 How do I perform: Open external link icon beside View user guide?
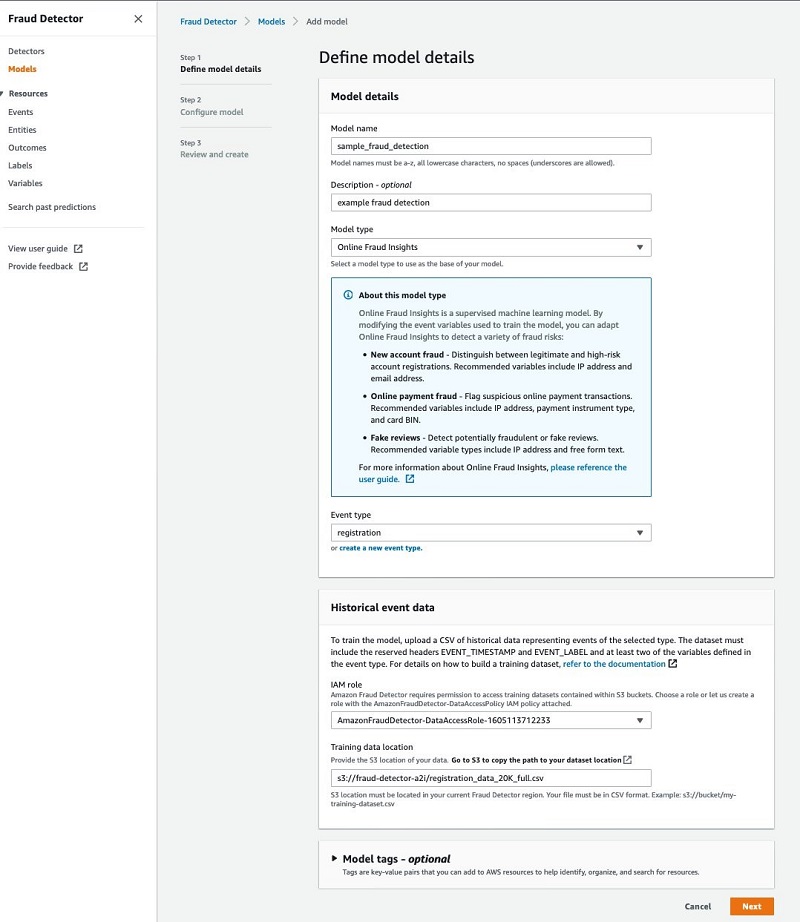coord(78,249)
